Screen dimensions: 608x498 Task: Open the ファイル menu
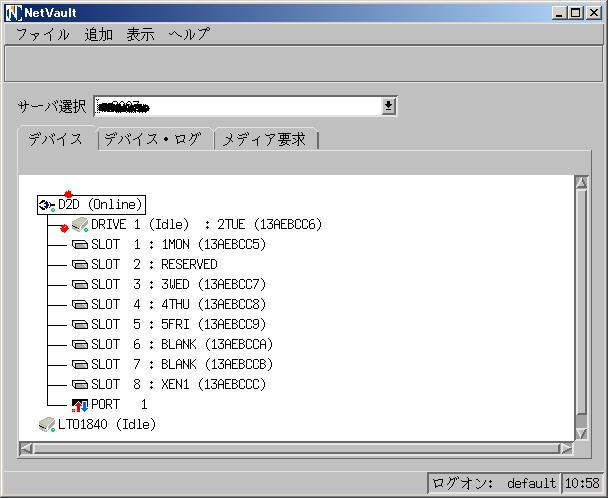point(43,35)
